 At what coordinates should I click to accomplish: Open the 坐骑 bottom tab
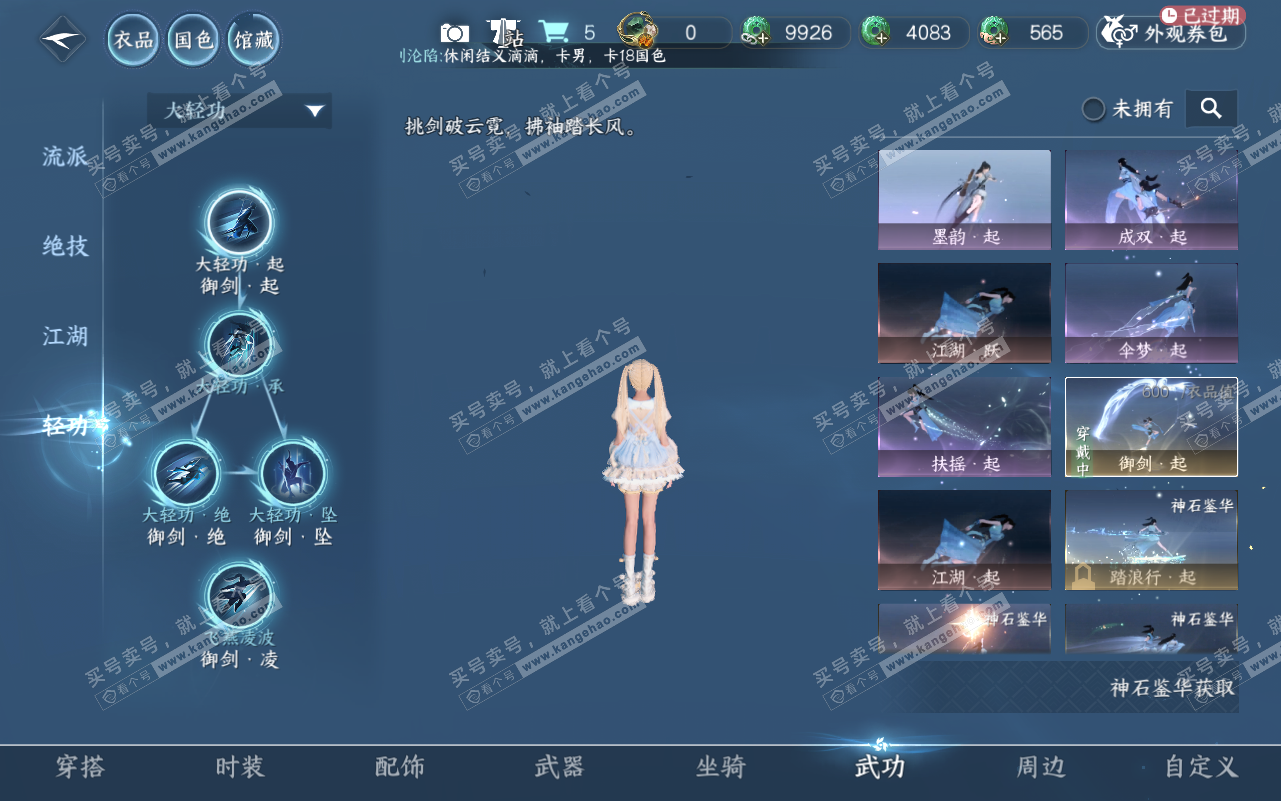(x=721, y=768)
